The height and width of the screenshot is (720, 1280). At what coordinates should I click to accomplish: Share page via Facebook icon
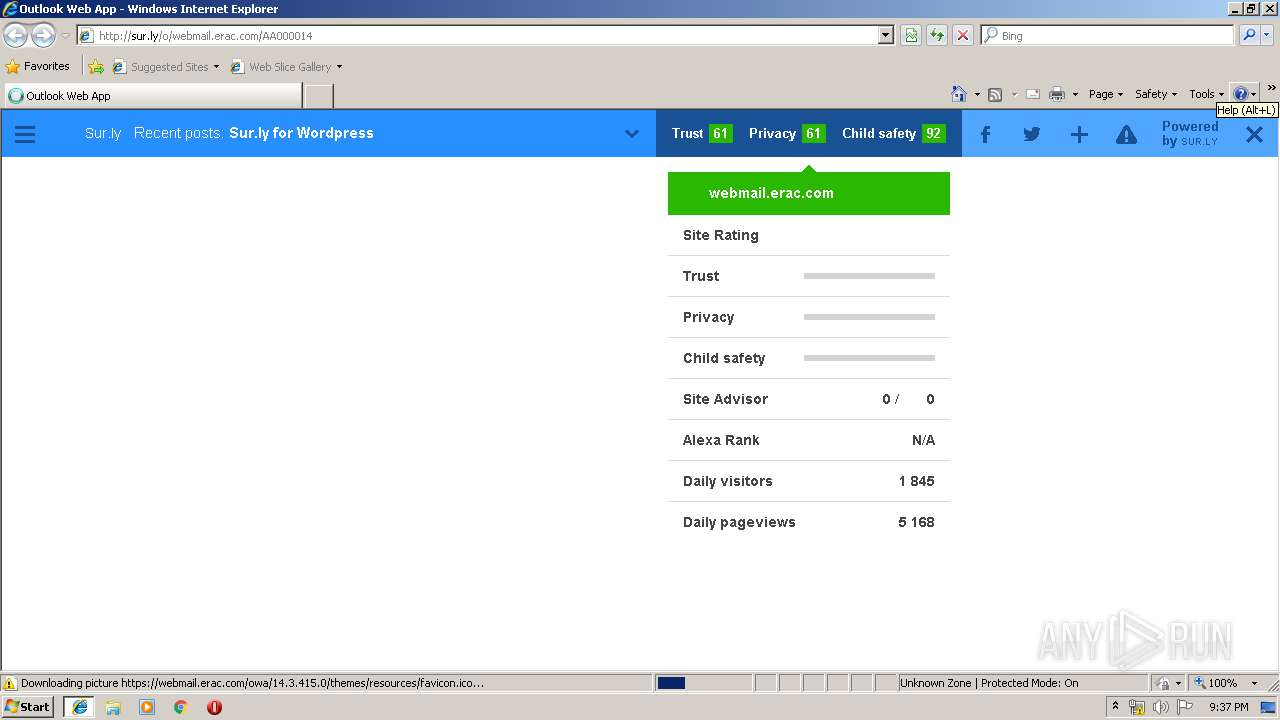(x=985, y=134)
